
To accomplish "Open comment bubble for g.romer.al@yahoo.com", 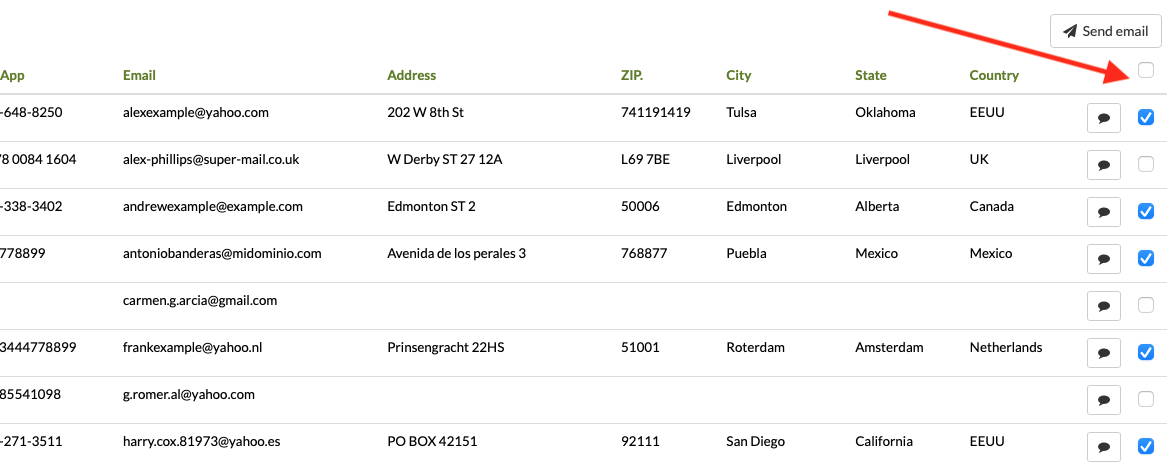I will click(x=1104, y=400).
